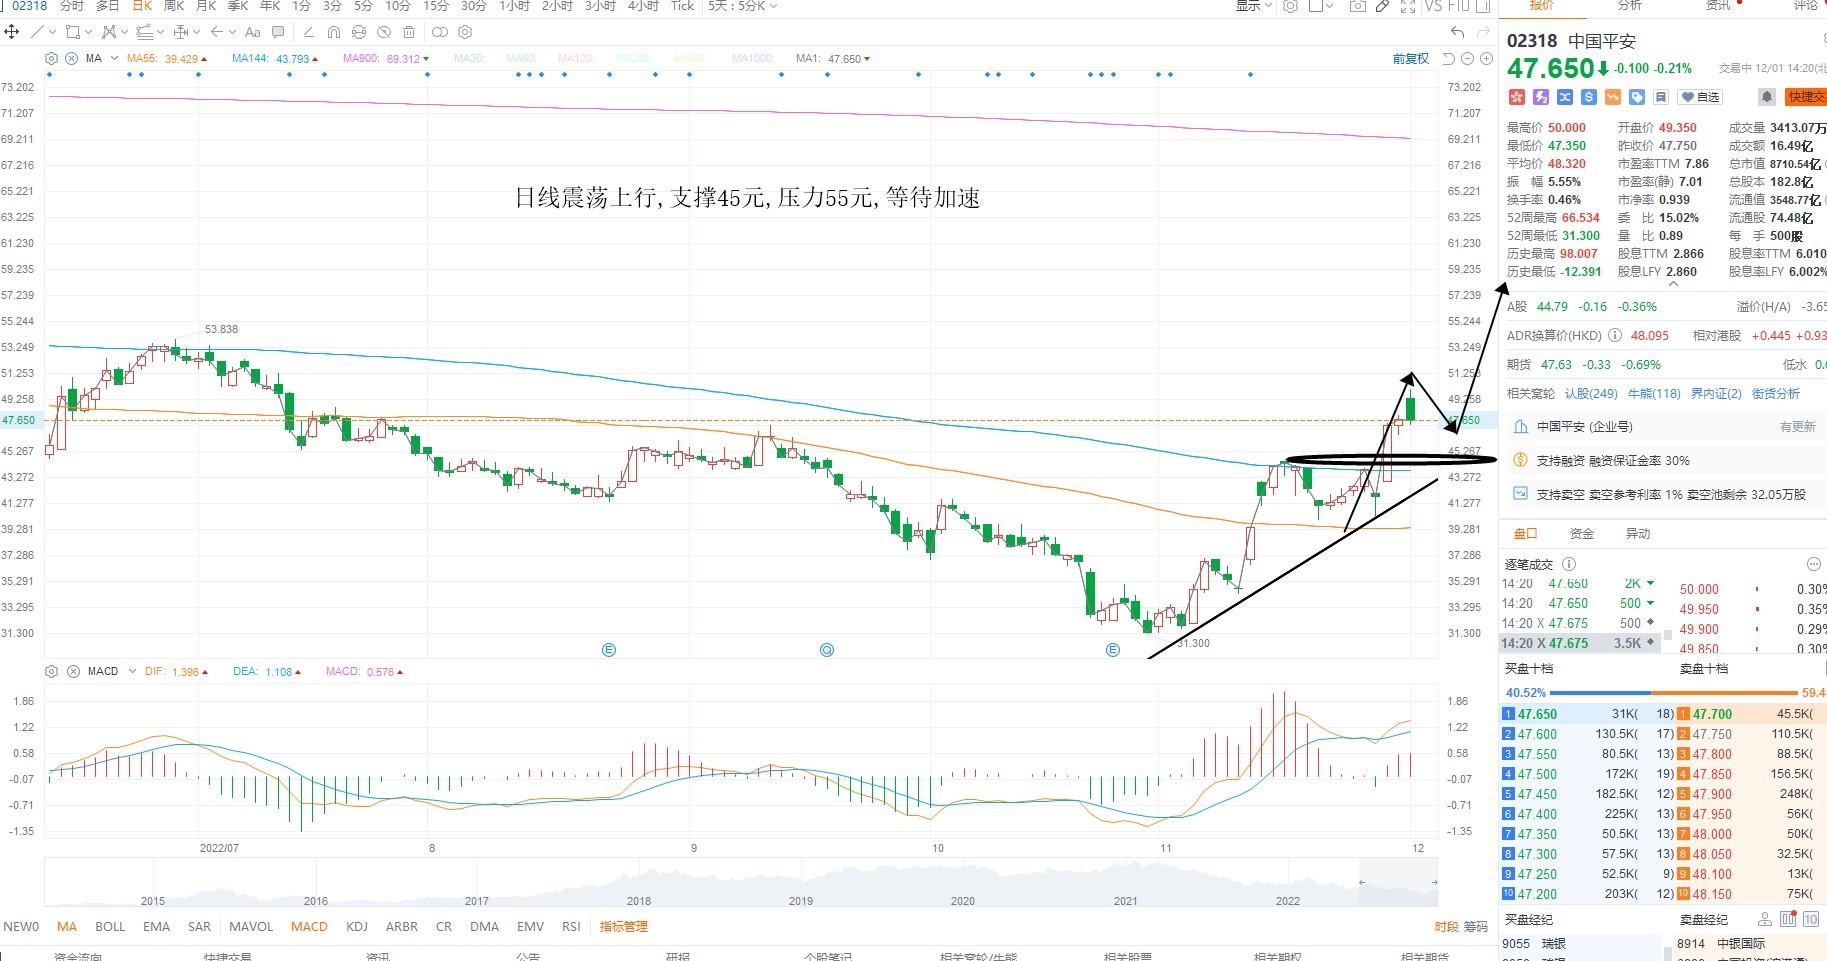
Task: Expand rectangle tool options arrow
Action: (88, 32)
